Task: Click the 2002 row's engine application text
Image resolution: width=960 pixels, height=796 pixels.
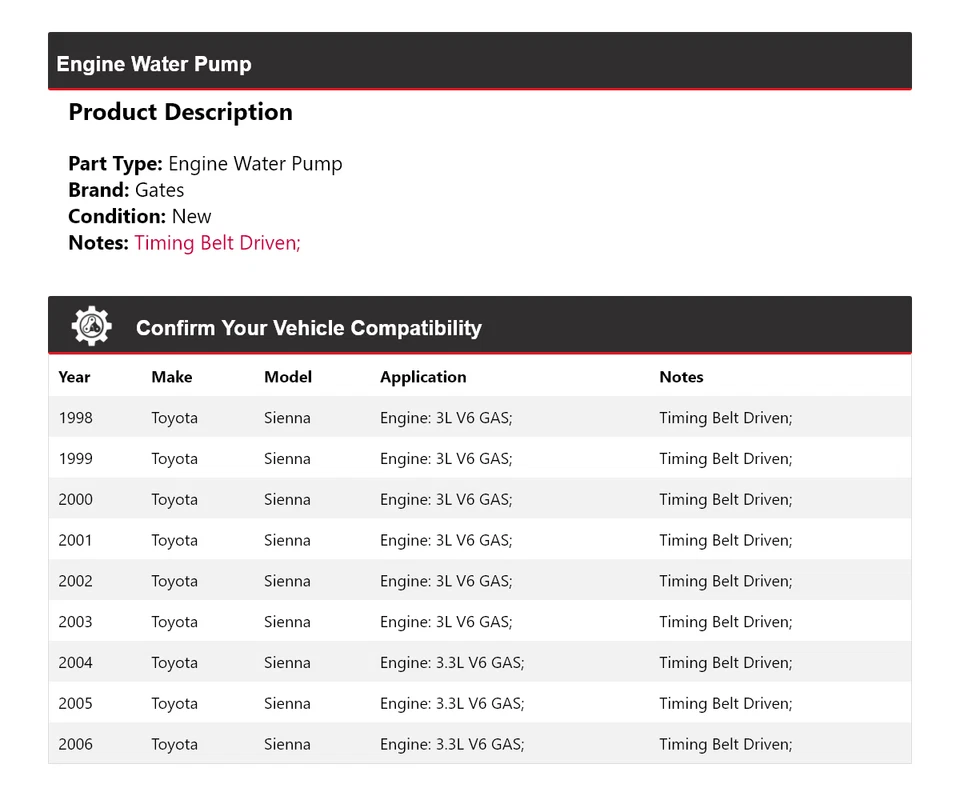Action: click(446, 581)
